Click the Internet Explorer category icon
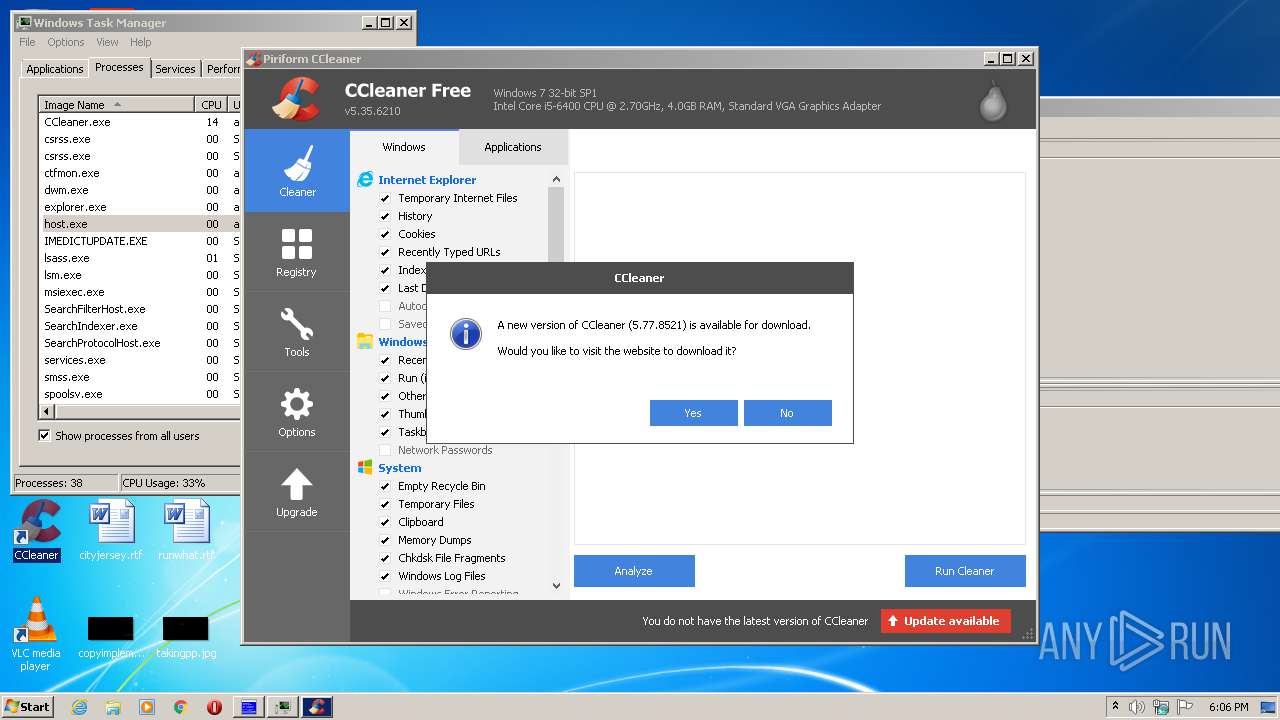1280x720 pixels. (365, 180)
